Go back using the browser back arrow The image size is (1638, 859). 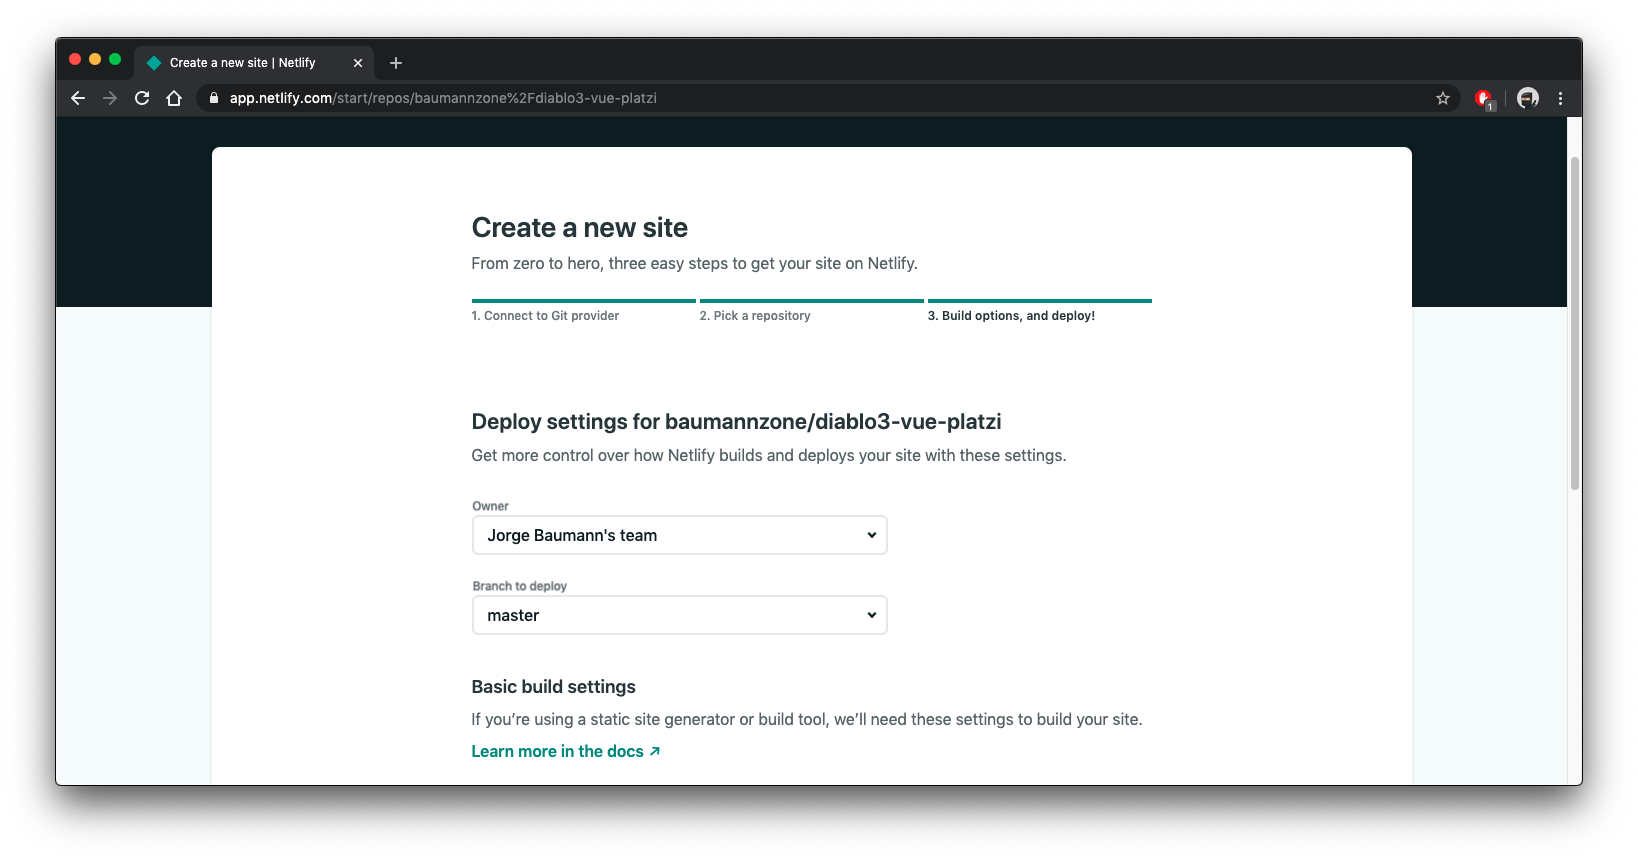point(78,98)
